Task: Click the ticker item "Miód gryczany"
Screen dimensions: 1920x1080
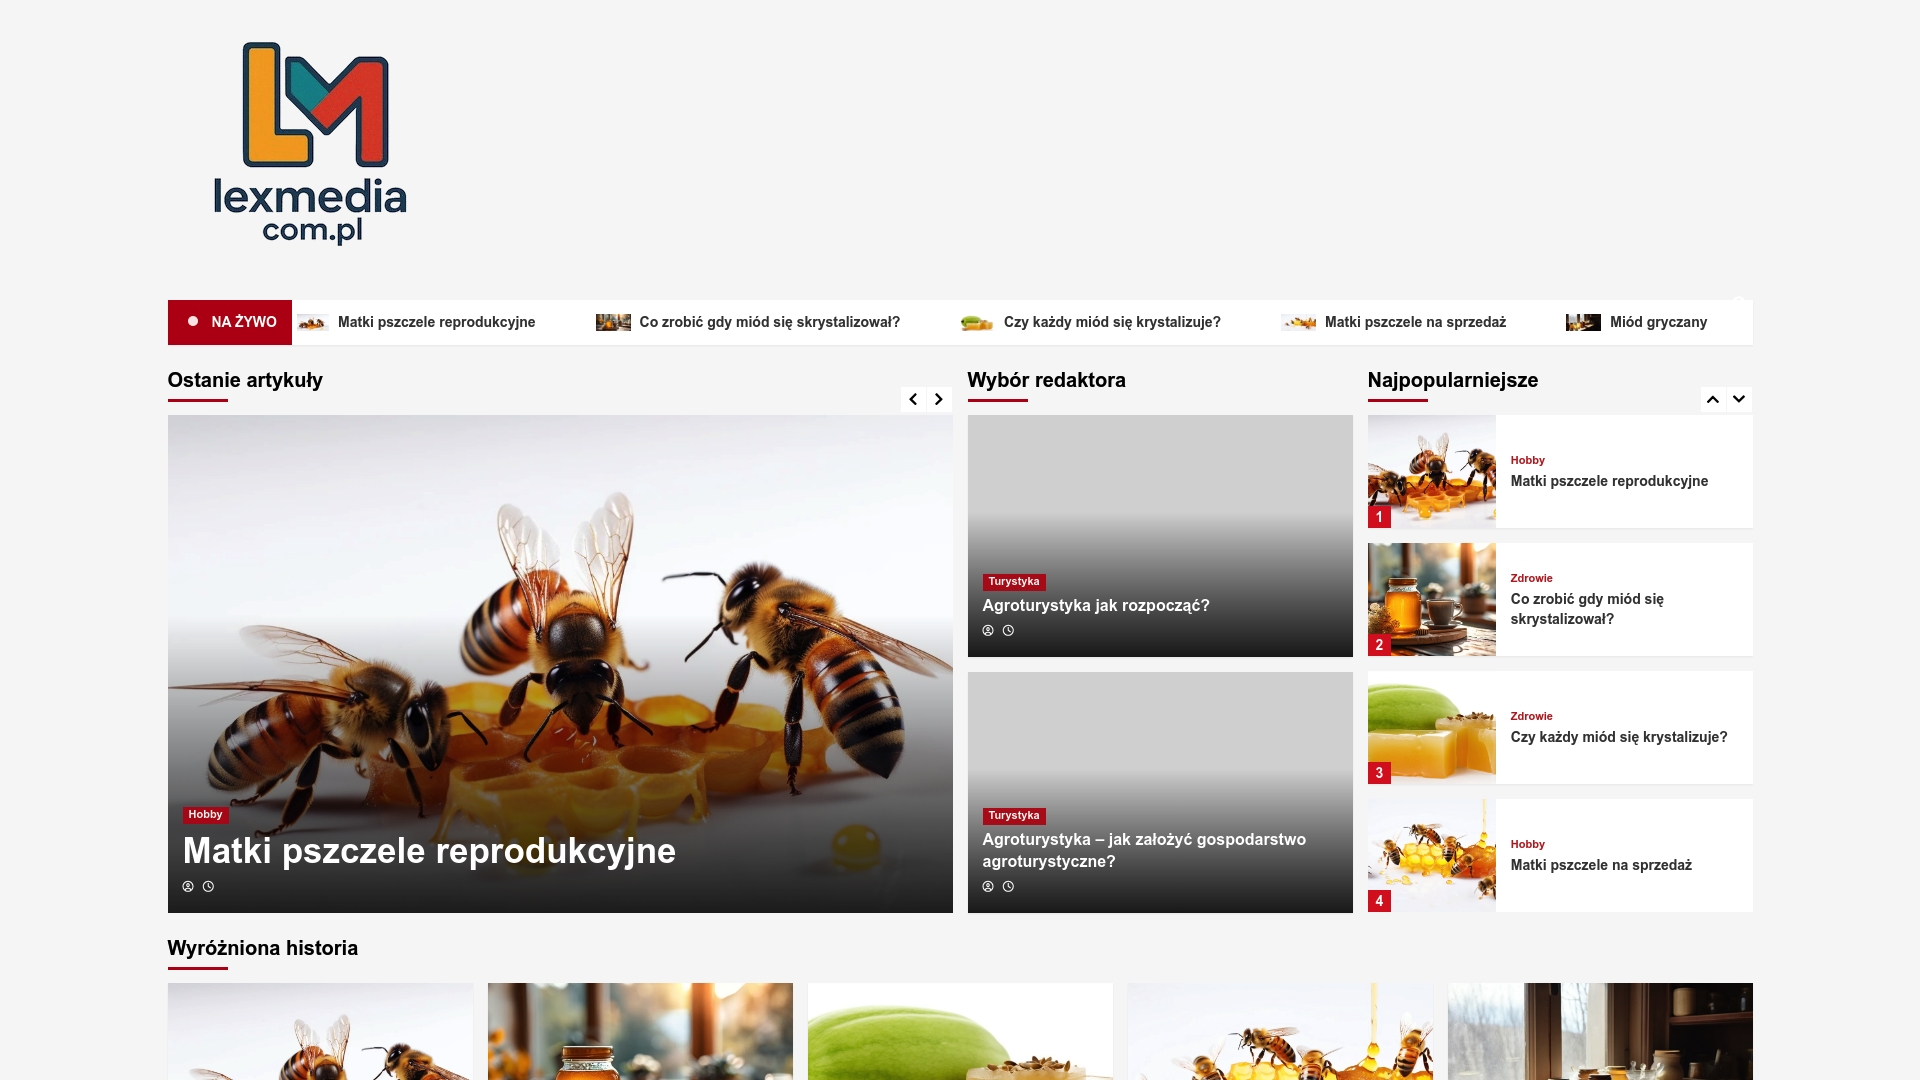Action: click(1658, 322)
